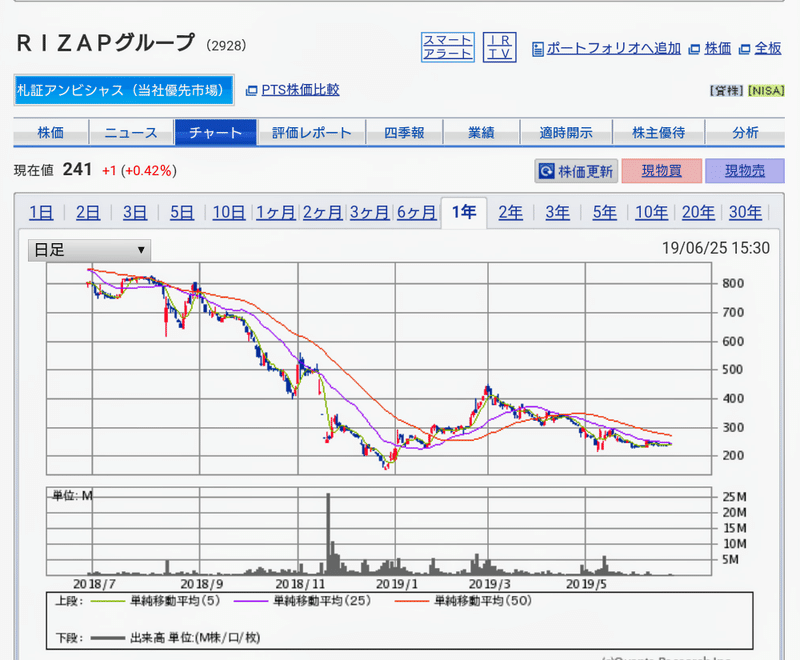Click the 800 price axis label
The image size is (800, 660).
tap(733, 284)
